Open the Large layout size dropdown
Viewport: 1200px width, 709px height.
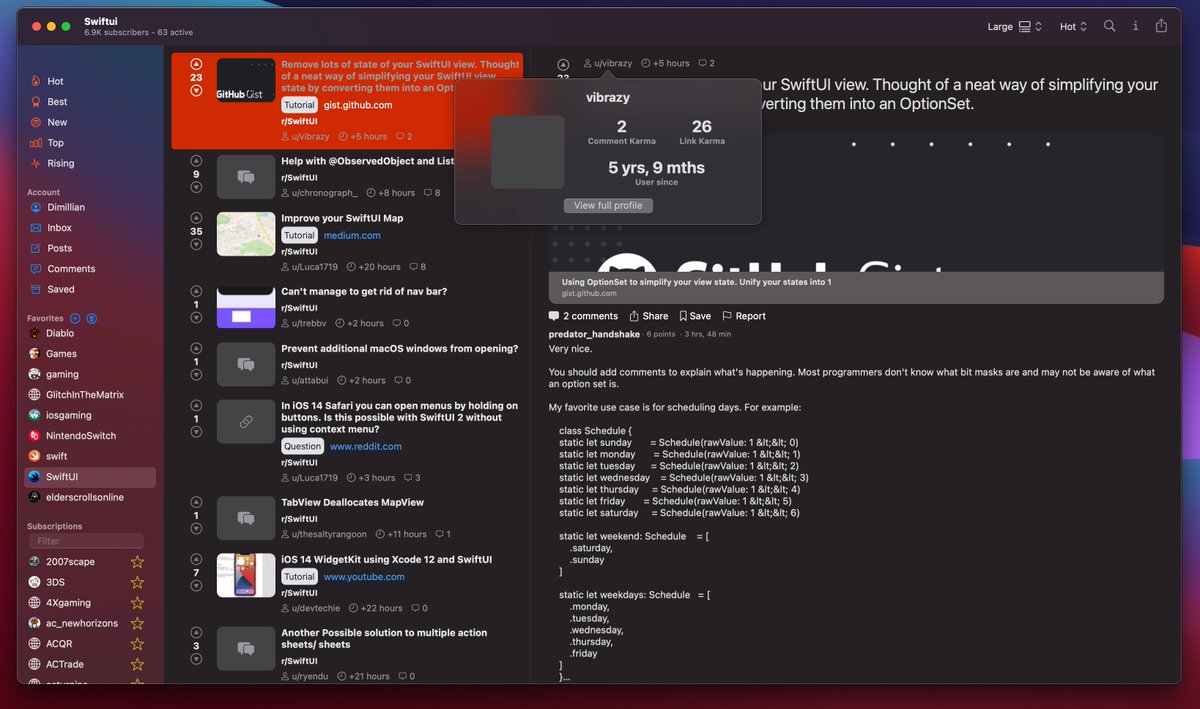(x=1015, y=27)
